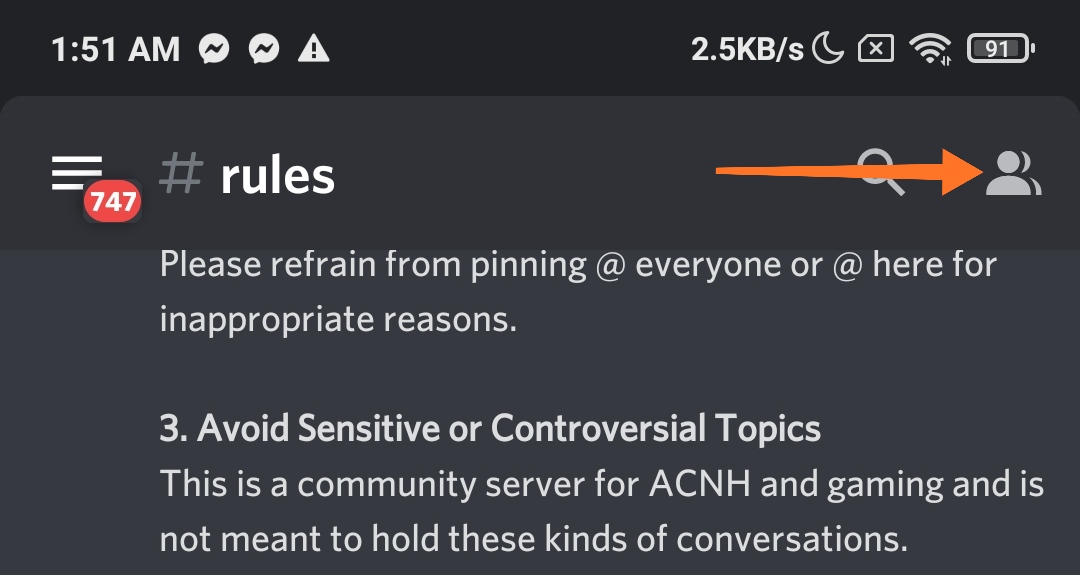Viewport: 1080px width, 575px height.
Task: Tap the red 747 unread badge
Action: pos(112,203)
